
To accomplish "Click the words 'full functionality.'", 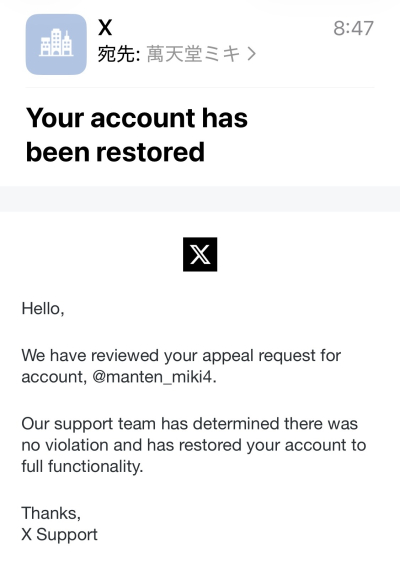I will pos(82,467).
